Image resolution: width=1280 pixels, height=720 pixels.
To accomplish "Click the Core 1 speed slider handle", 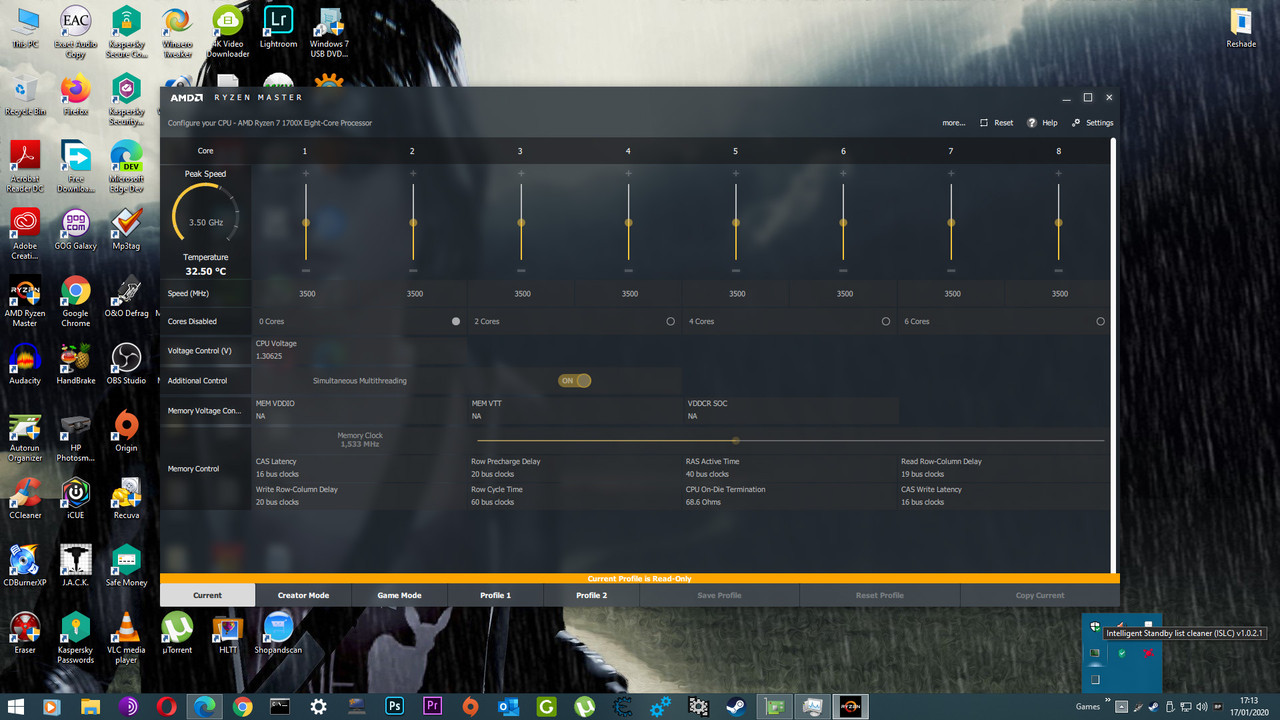I will click(x=305, y=223).
